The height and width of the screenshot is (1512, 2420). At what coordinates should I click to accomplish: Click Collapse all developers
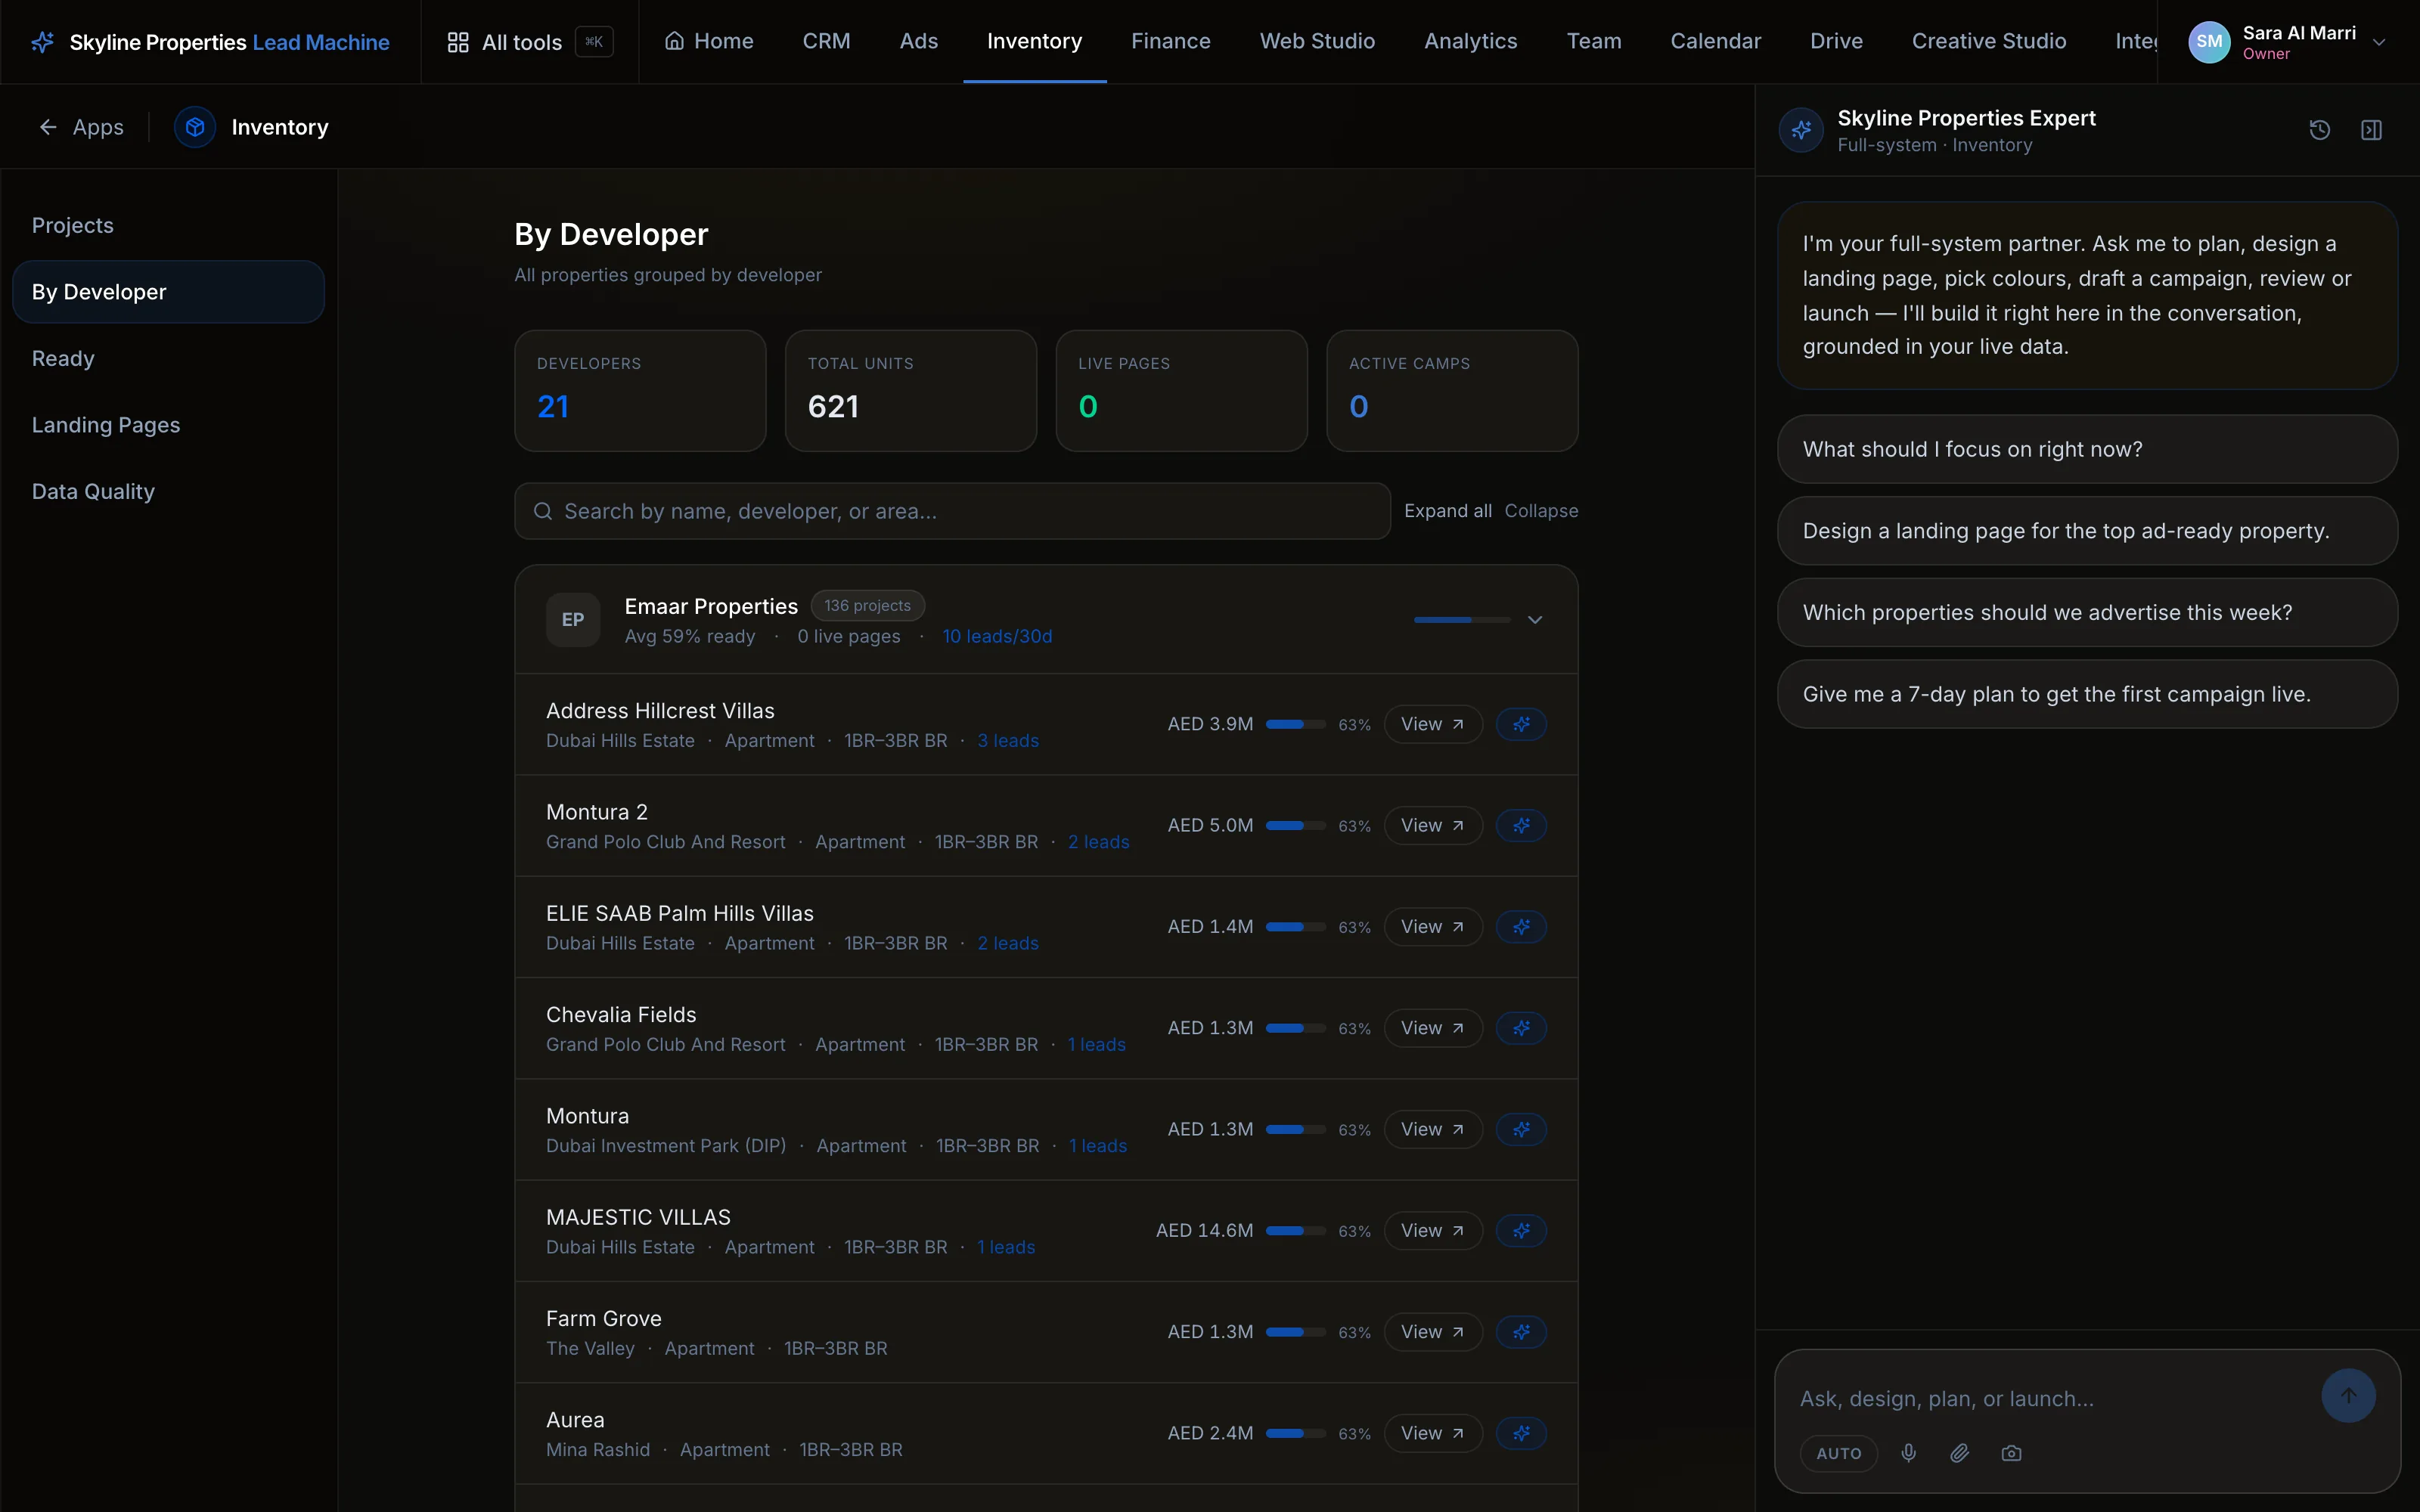[1541, 511]
